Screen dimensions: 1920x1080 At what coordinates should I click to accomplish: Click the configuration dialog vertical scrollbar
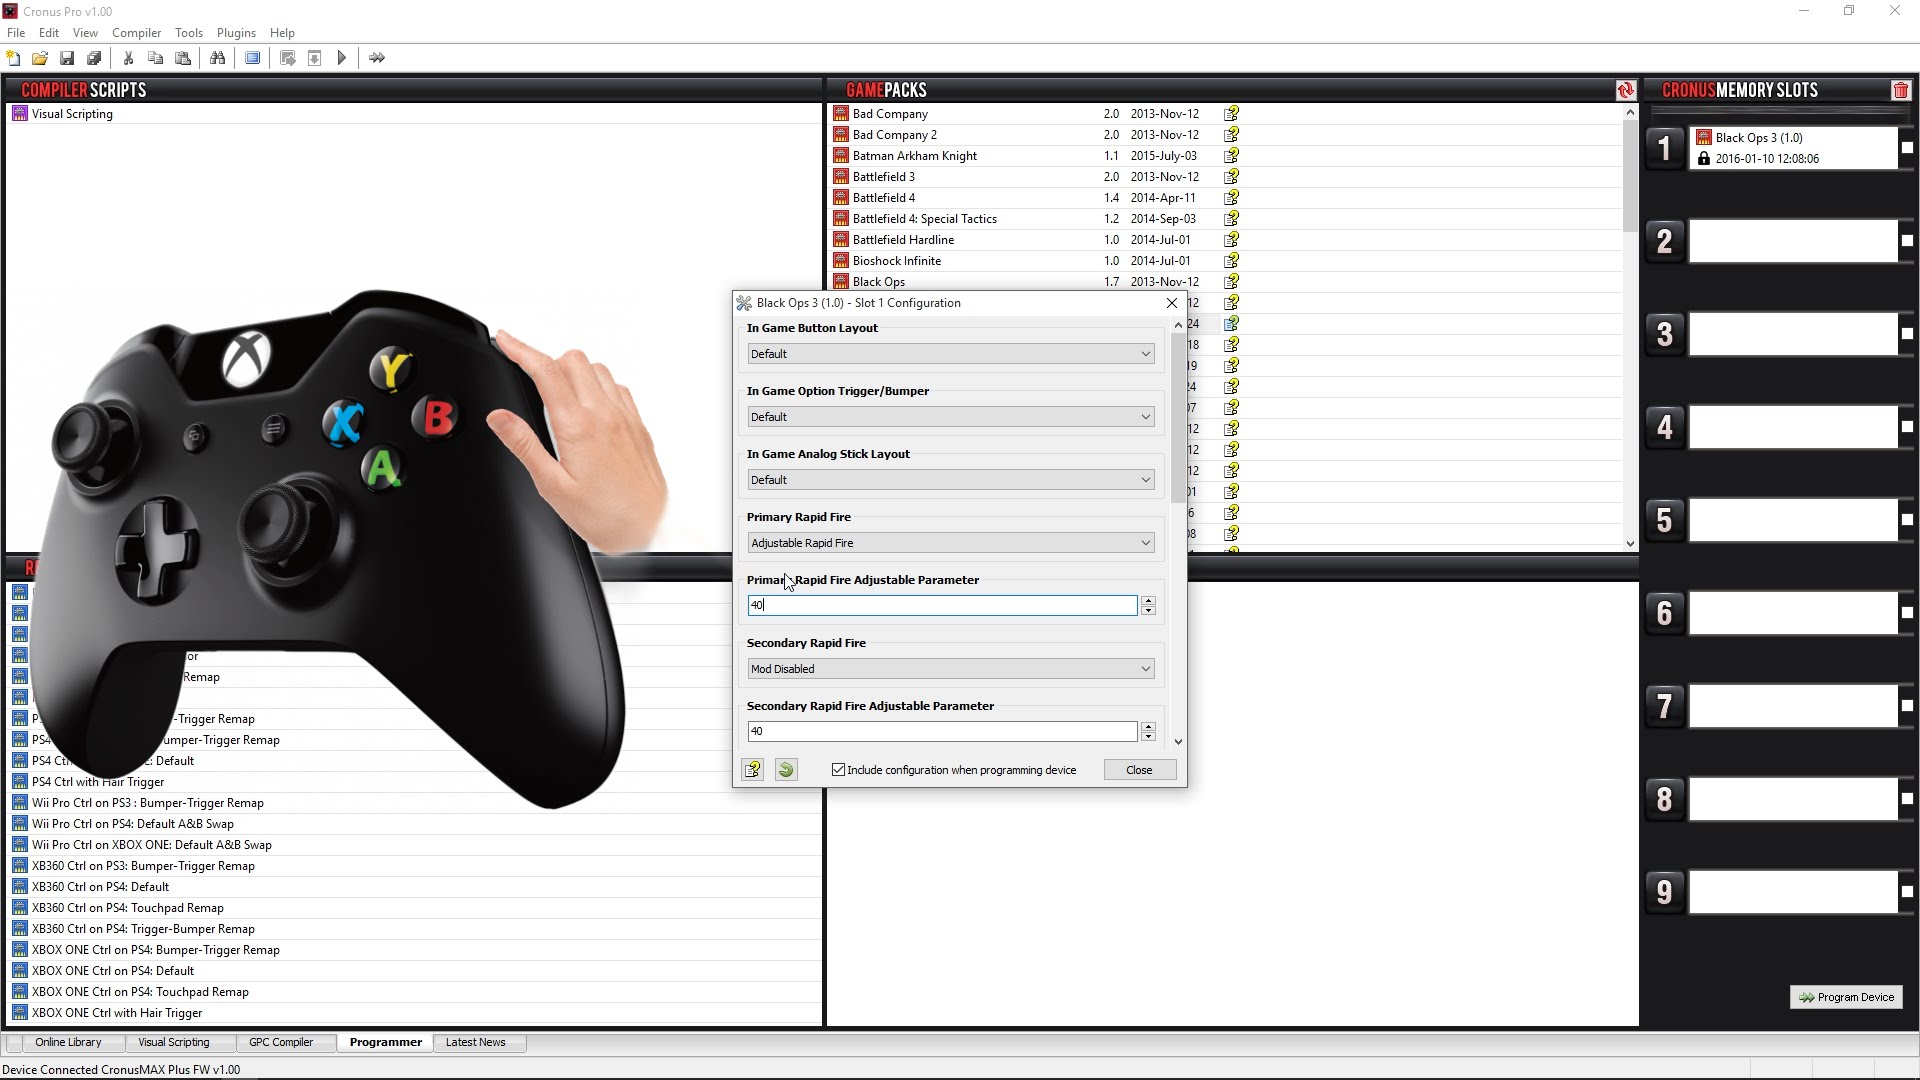point(1178,417)
